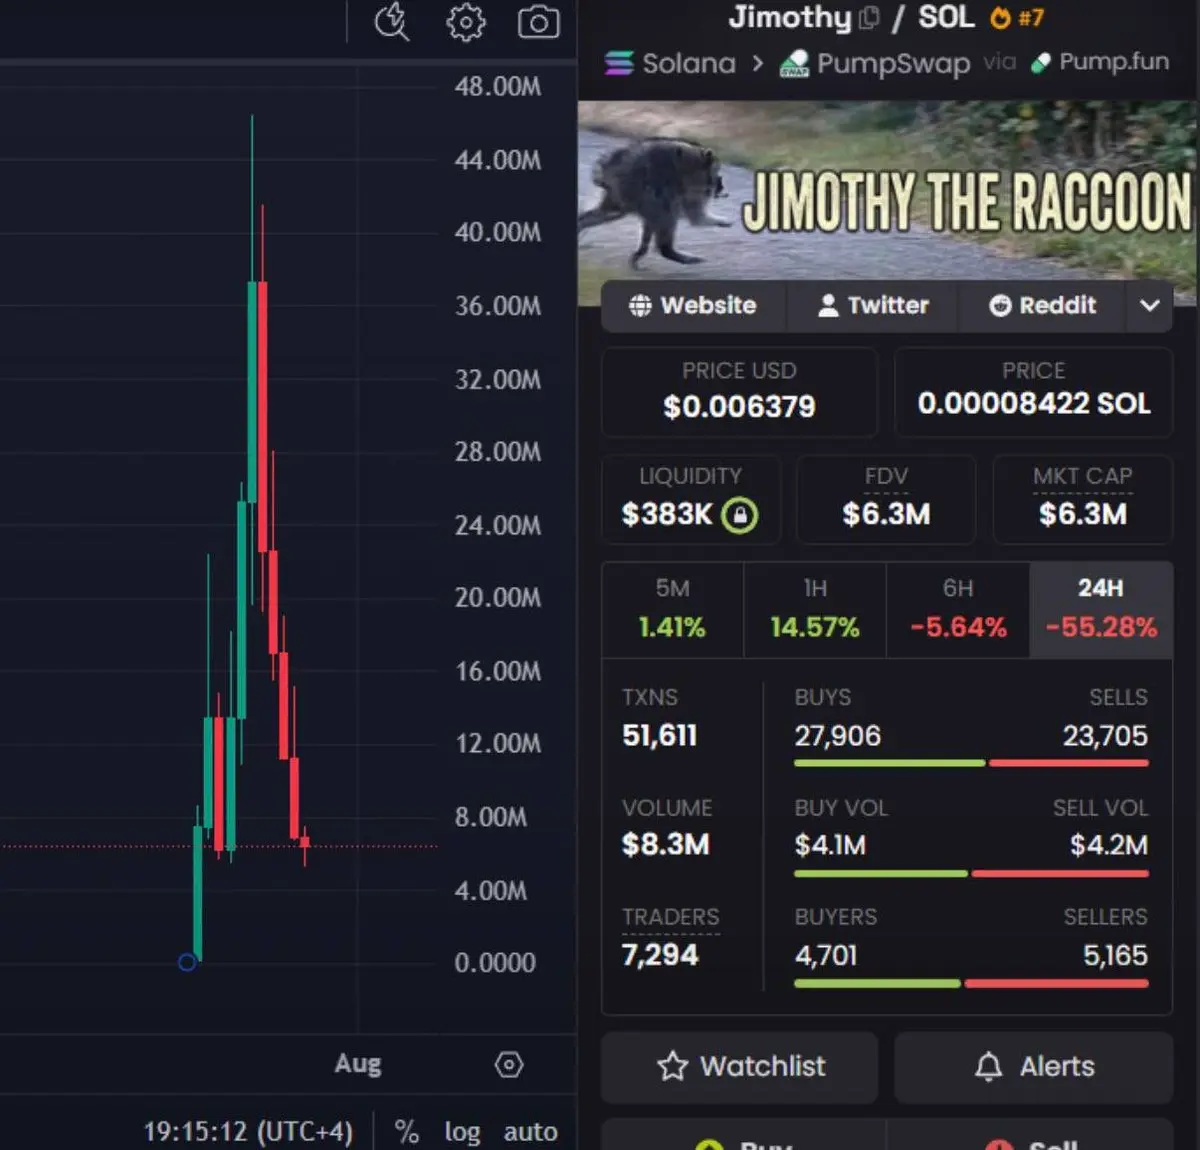Select the 24H price change tab
Image resolution: width=1200 pixels, height=1150 pixels.
[1101, 609]
